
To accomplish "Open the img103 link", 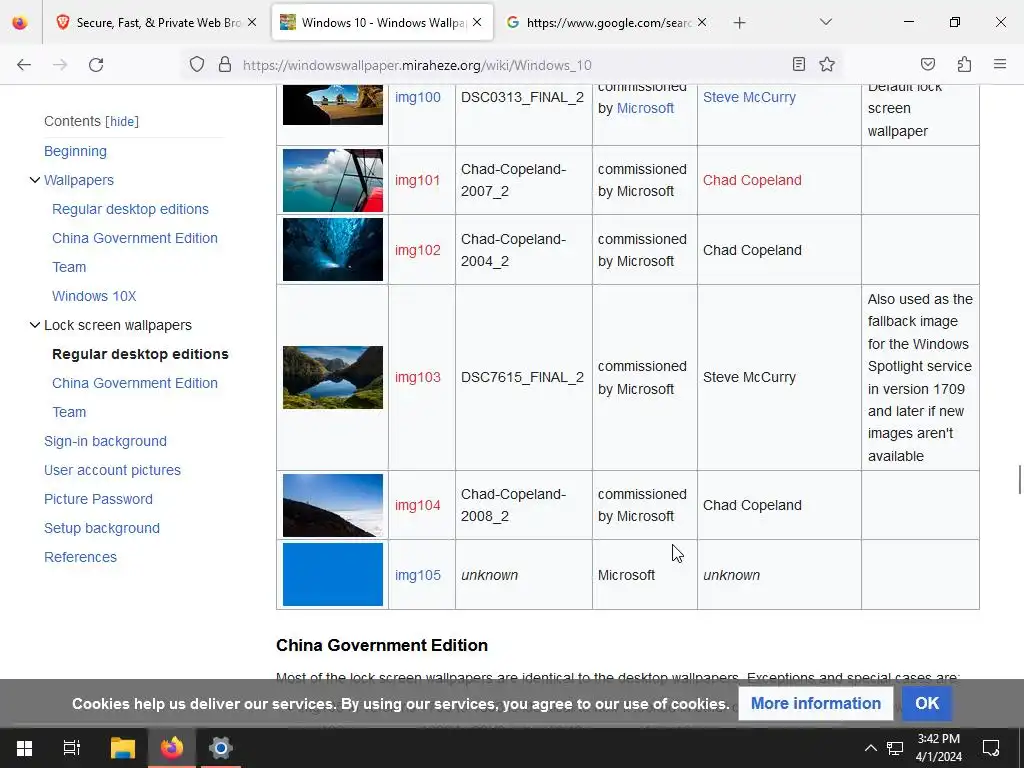I will [418, 377].
